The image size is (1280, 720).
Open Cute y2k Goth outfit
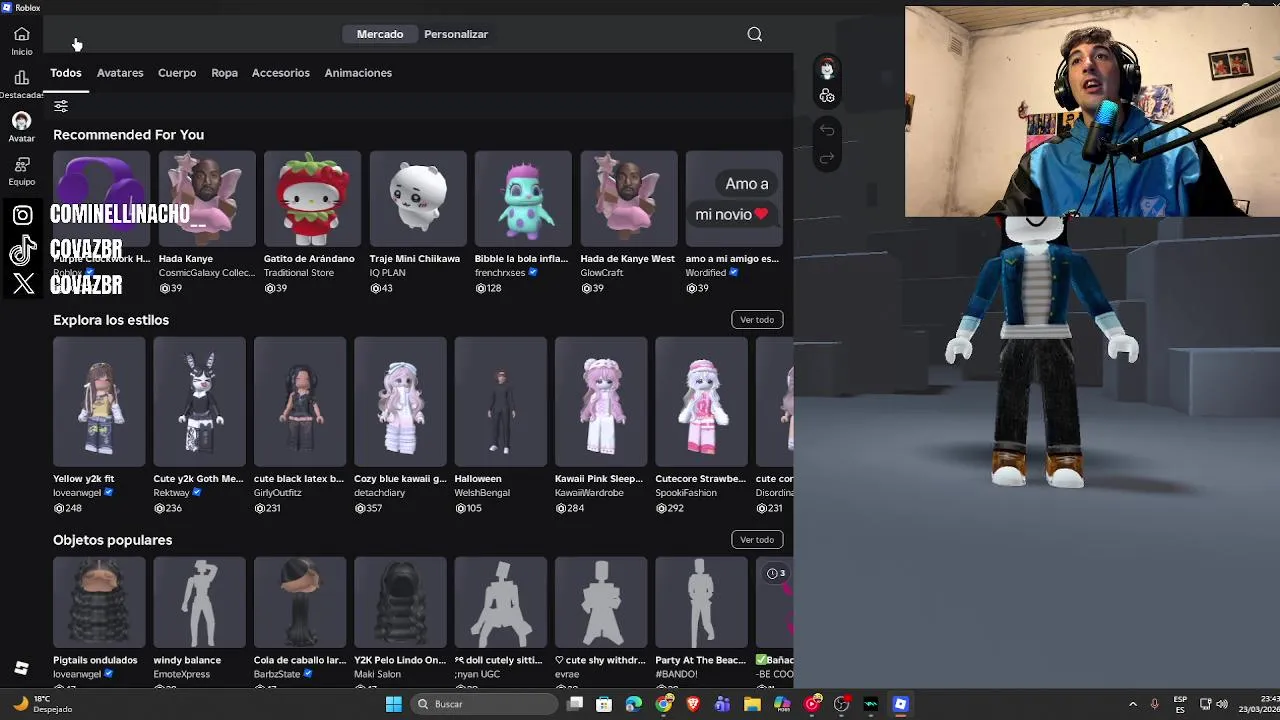tap(199, 402)
